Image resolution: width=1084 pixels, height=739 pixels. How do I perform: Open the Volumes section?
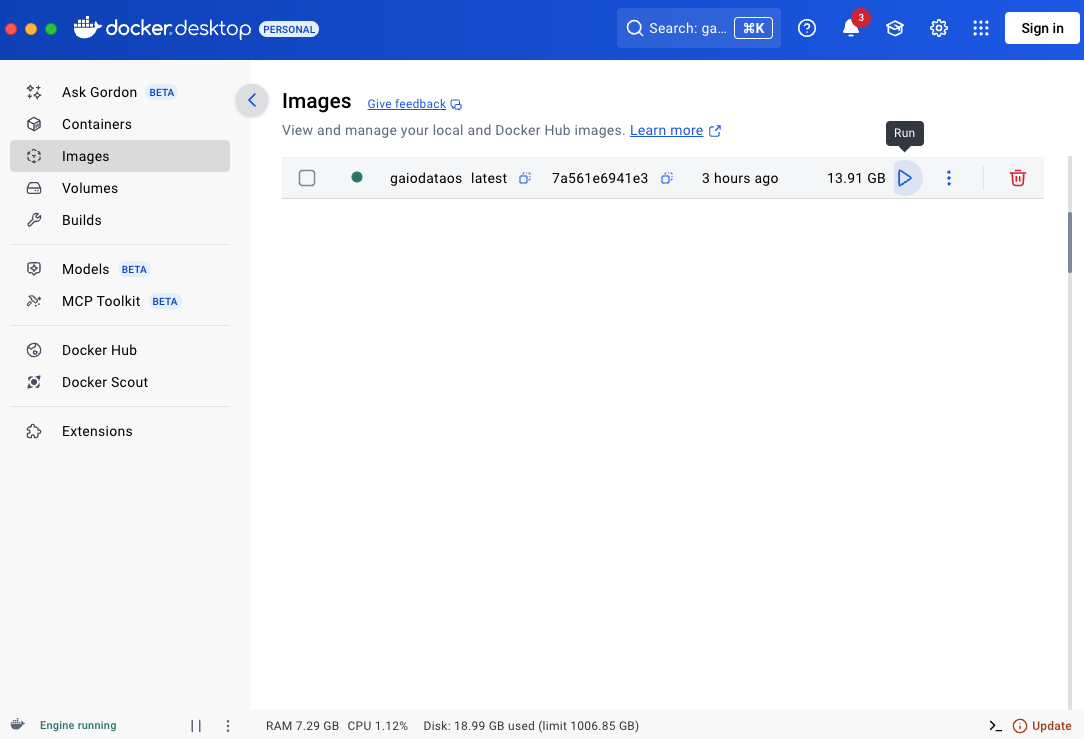(x=120, y=188)
